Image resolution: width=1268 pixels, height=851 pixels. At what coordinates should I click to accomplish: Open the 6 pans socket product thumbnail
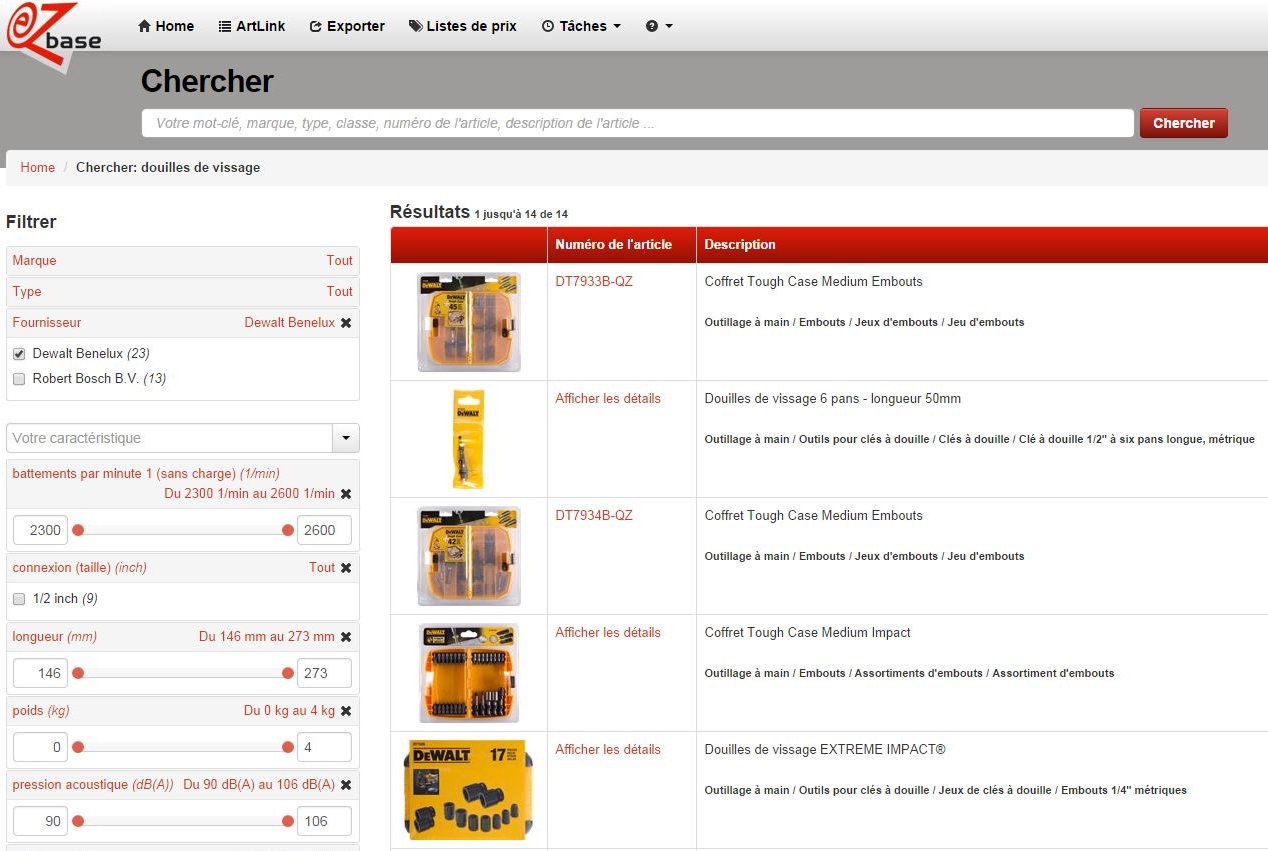[x=469, y=439]
